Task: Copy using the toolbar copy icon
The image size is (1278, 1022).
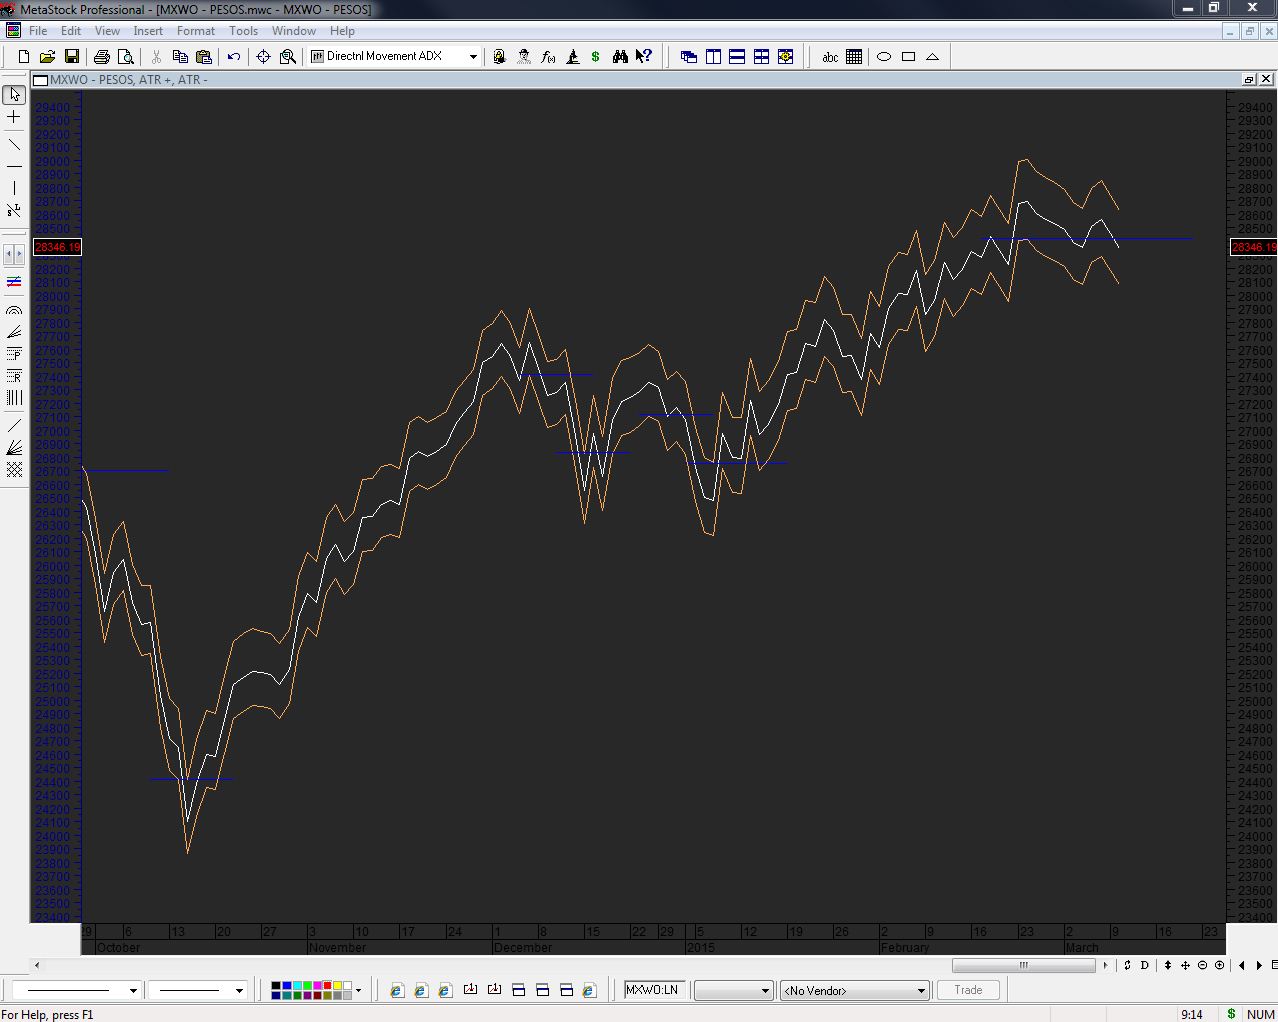Action: click(180, 57)
